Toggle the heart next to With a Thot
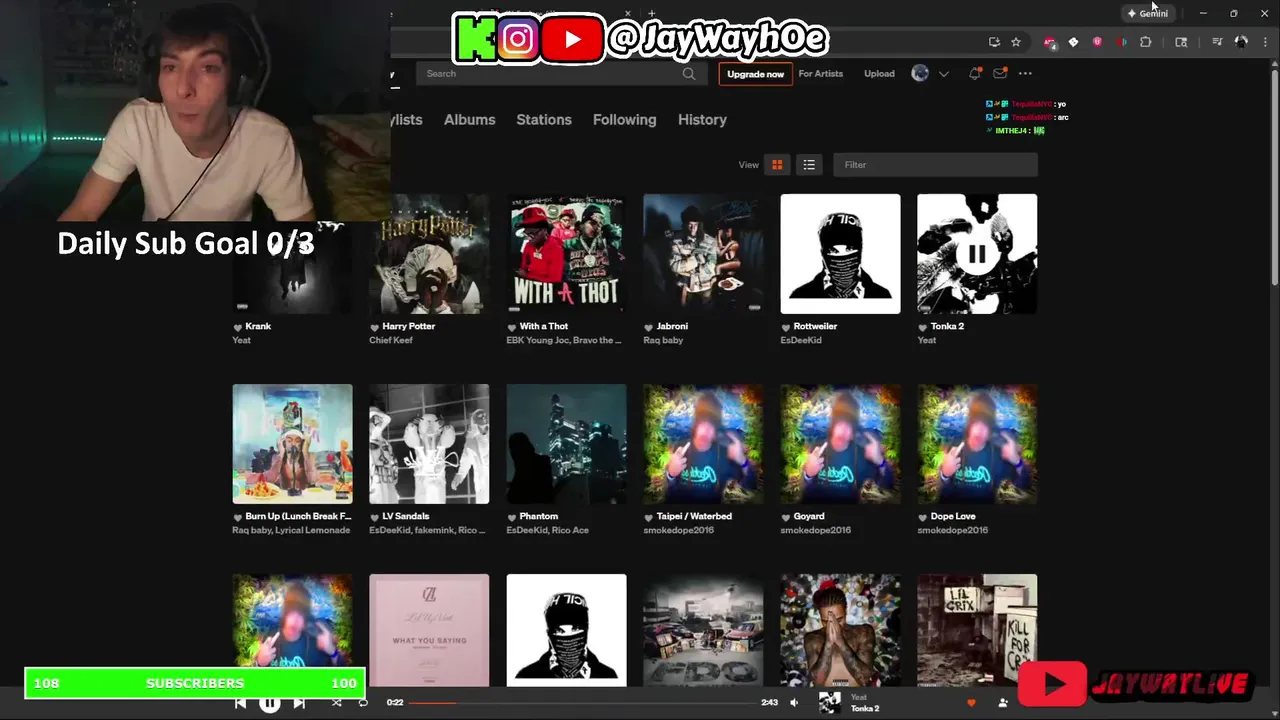Image resolution: width=1280 pixels, height=720 pixels. (x=512, y=327)
